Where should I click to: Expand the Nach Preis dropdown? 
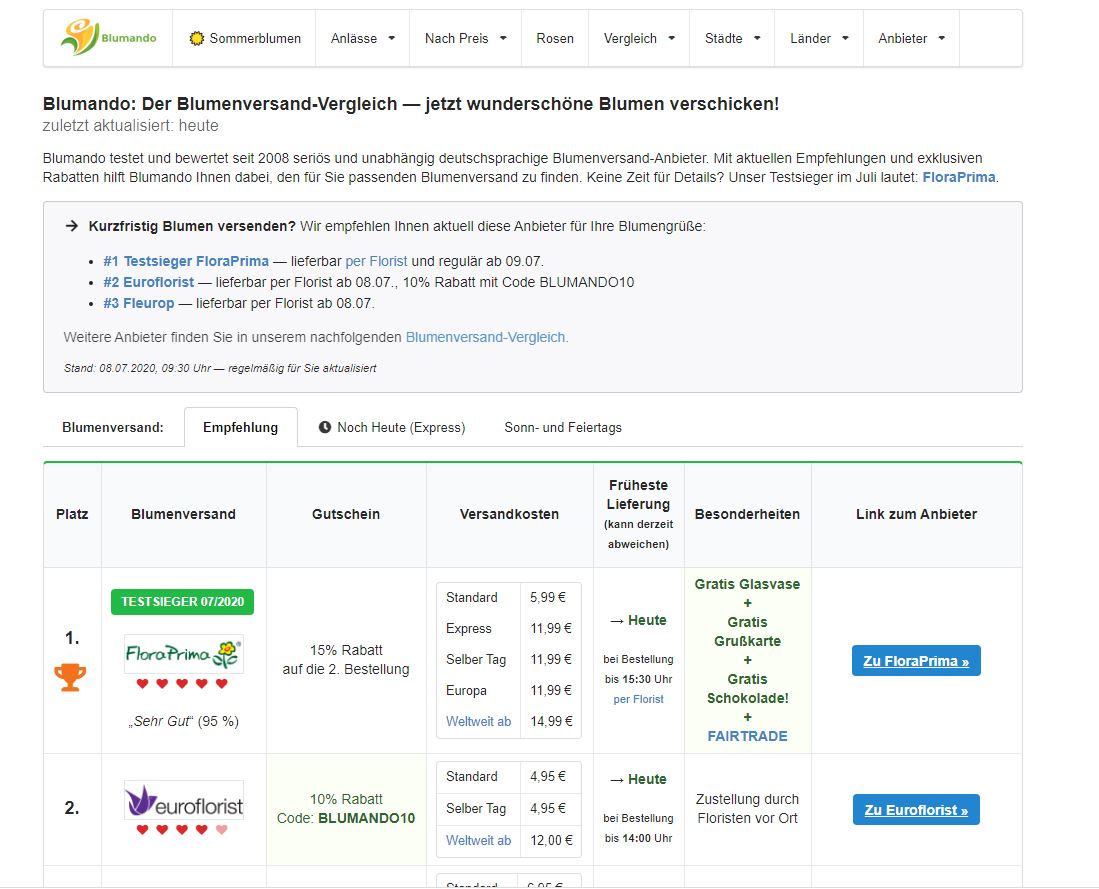coord(465,39)
